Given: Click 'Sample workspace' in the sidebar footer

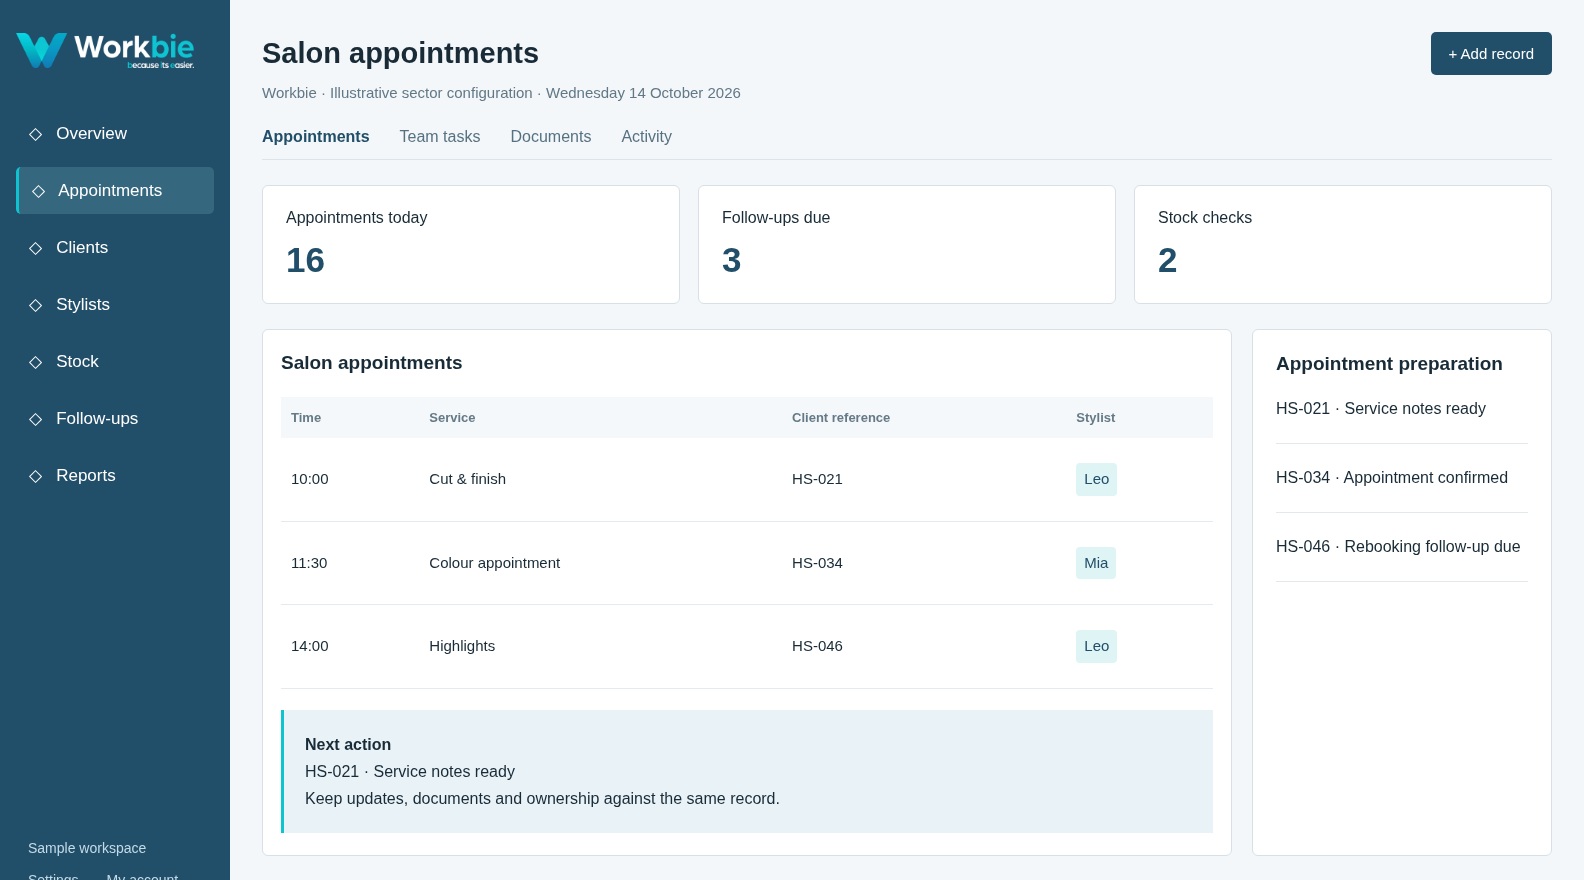Looking at the screenshot, I should (87, 848).
